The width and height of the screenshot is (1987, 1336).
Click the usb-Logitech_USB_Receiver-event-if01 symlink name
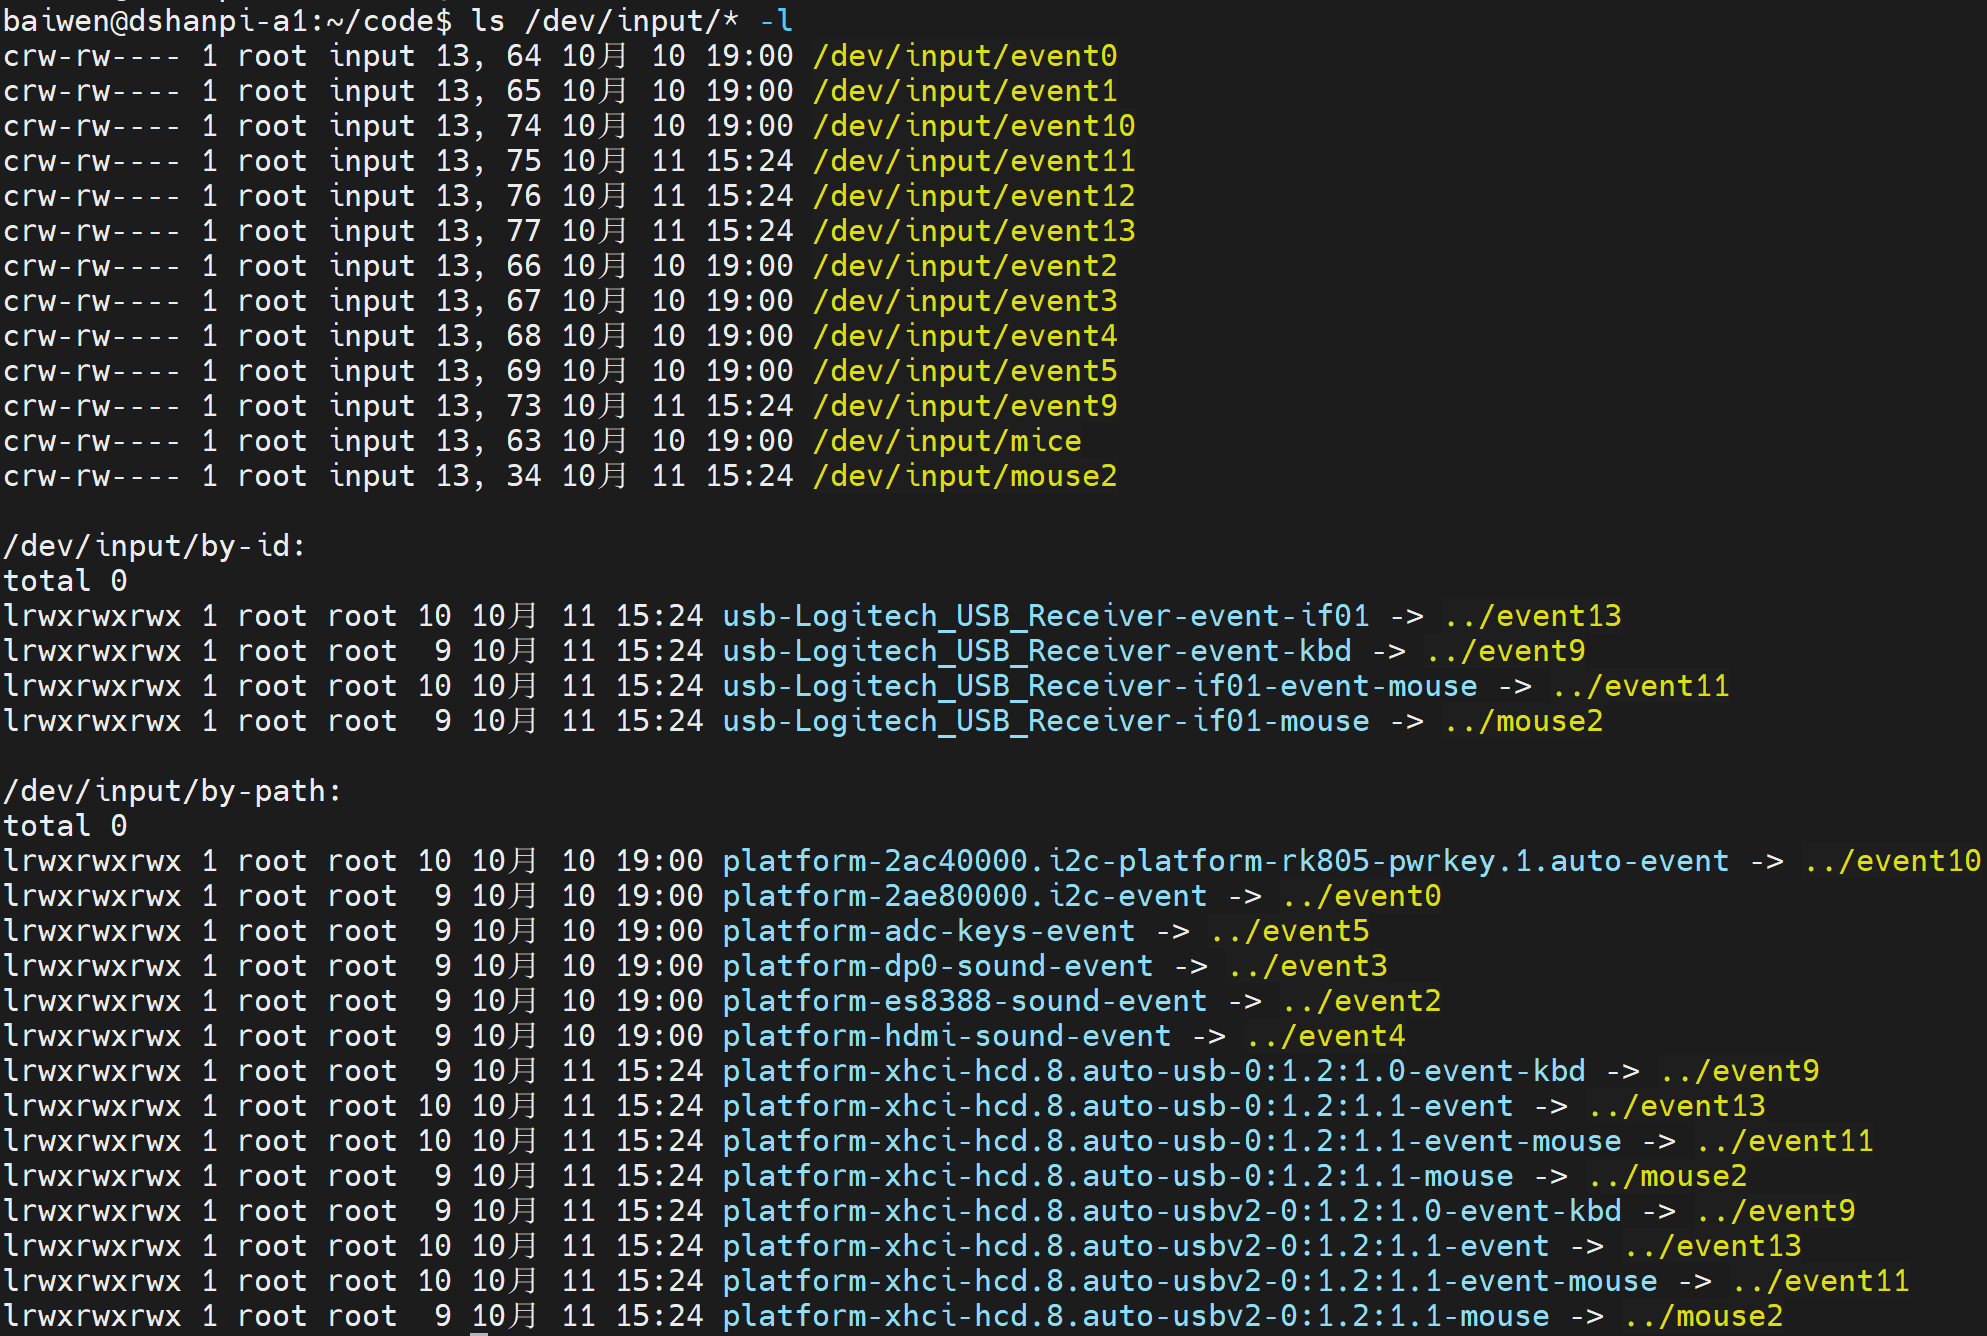point(1045,616)
